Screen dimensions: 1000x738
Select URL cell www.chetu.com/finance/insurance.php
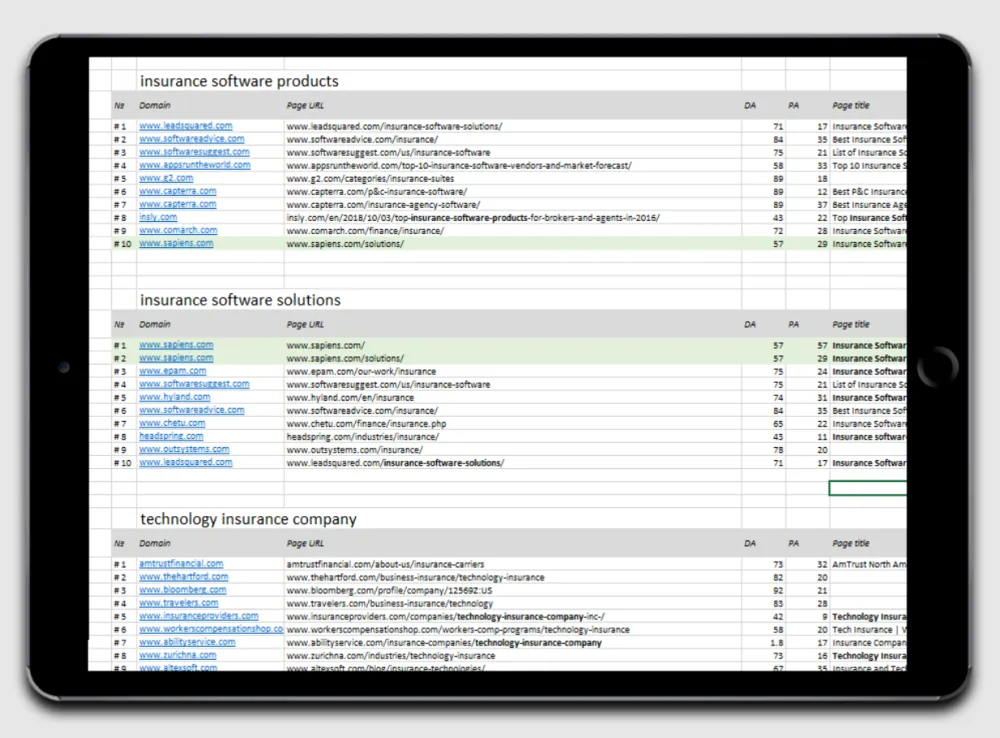coord(367,424)
